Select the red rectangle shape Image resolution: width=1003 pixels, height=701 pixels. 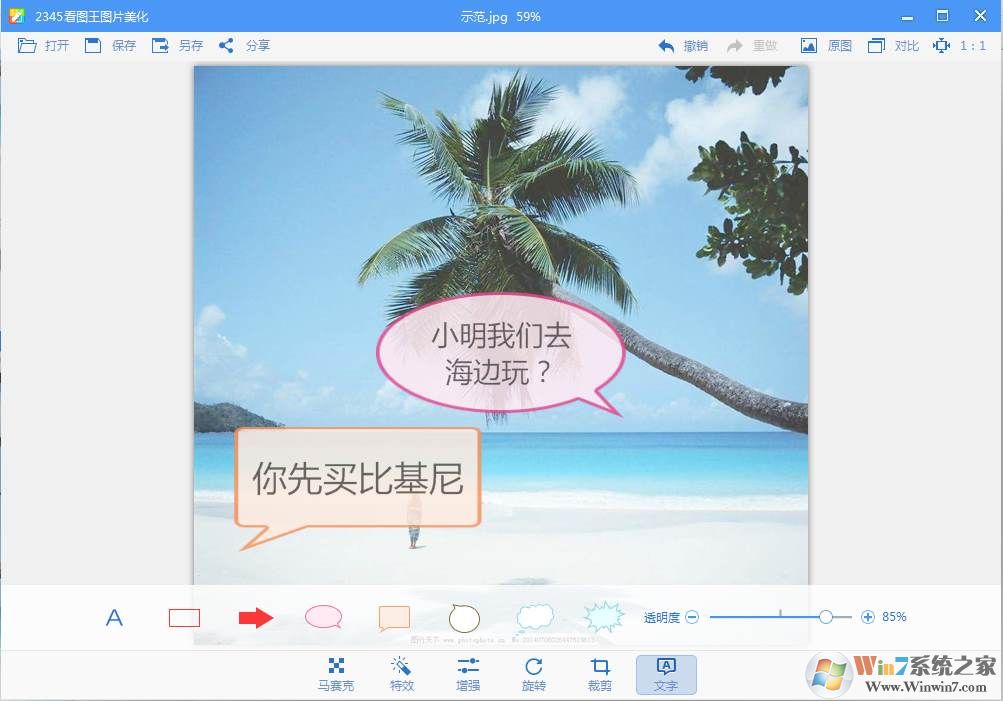point(184,618)
